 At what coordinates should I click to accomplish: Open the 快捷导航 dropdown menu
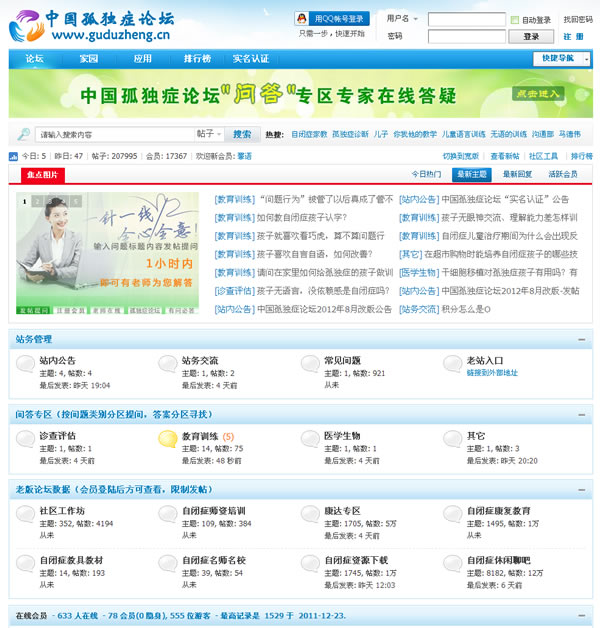click(562, 59)
